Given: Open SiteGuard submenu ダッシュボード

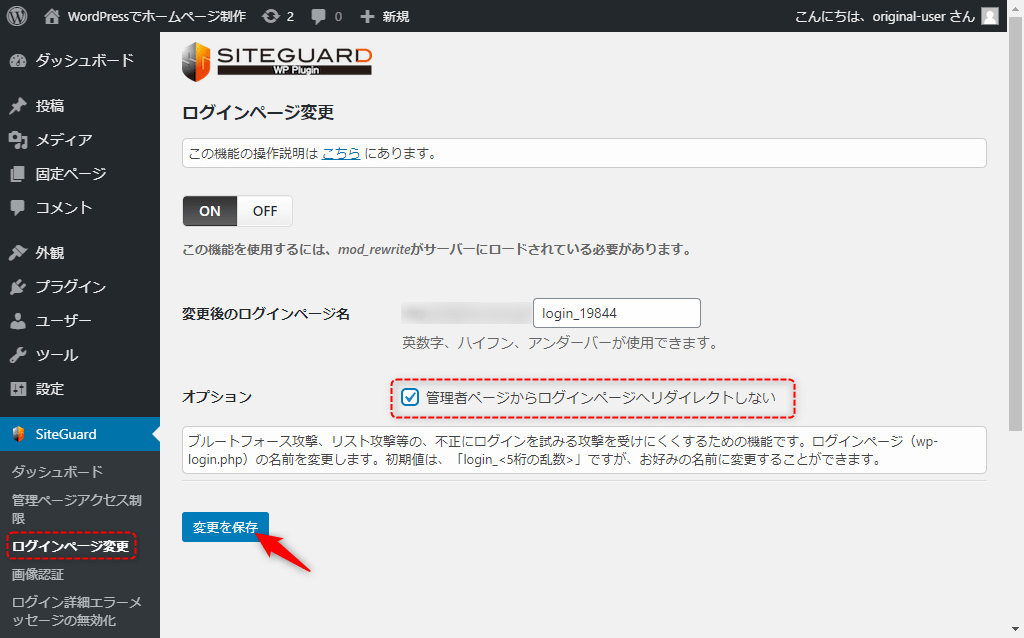Looking at the screenshot, I should (57, 471).
